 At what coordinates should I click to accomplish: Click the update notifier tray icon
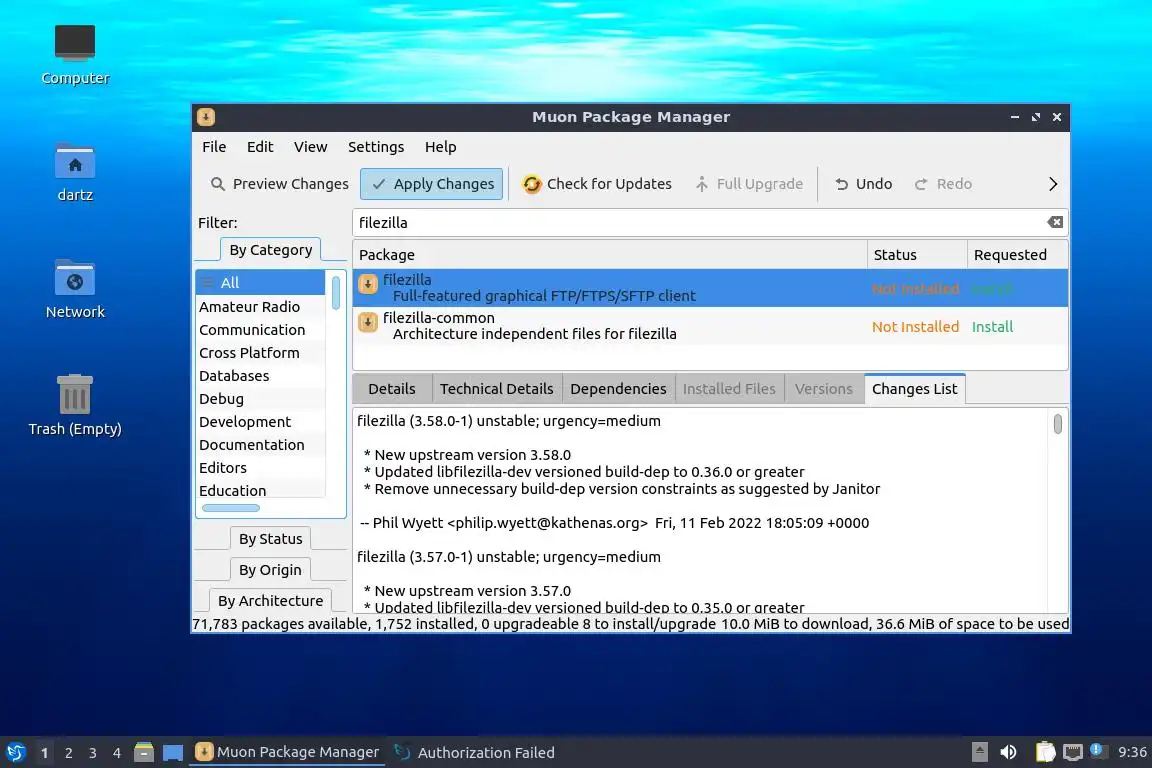1096,751
